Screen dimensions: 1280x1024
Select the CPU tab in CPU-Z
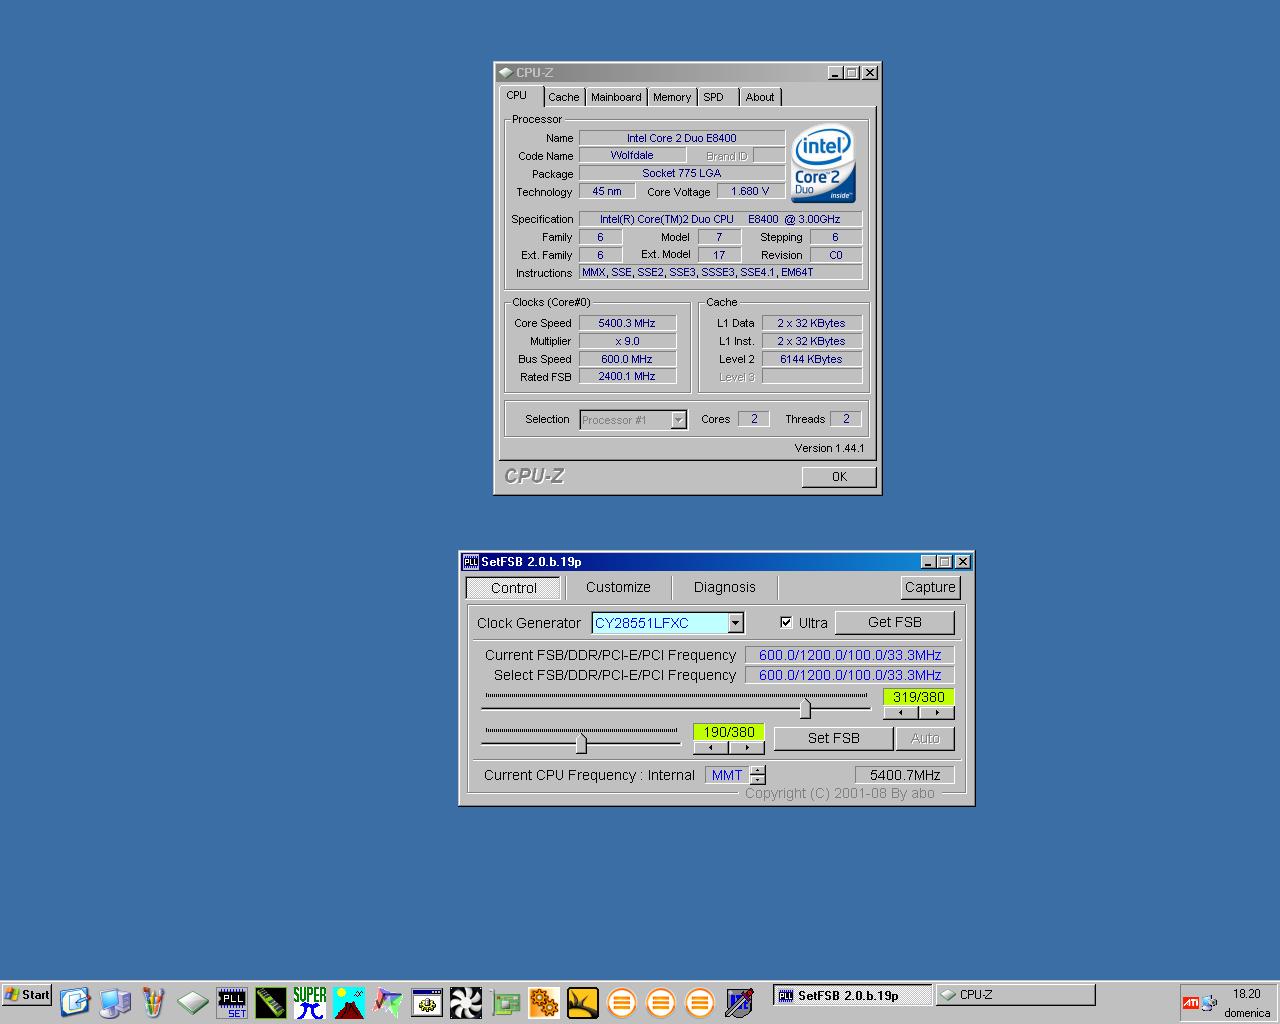[517, 95]
